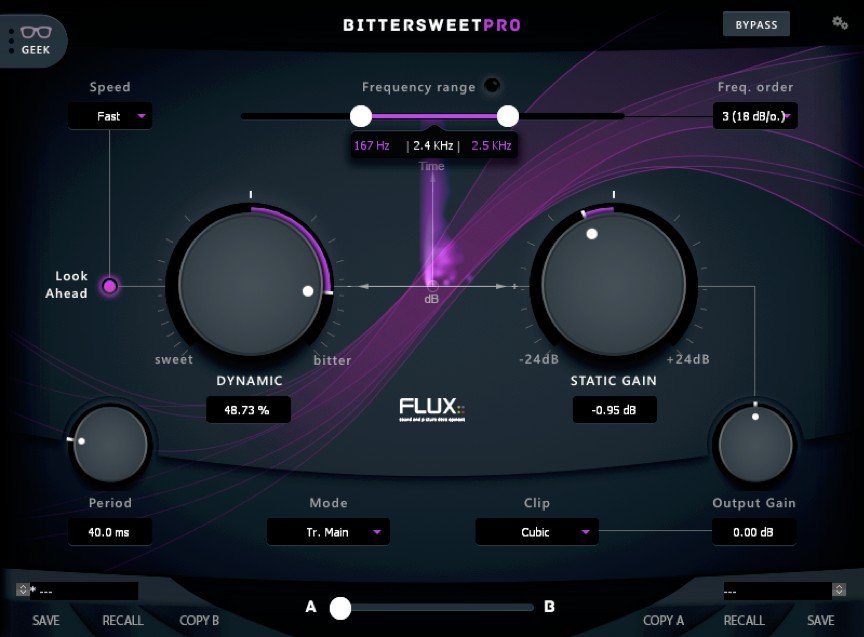Toggle the Look Ahead control
The width and height of the screenshot is (864, 637).
pos(109,287)
